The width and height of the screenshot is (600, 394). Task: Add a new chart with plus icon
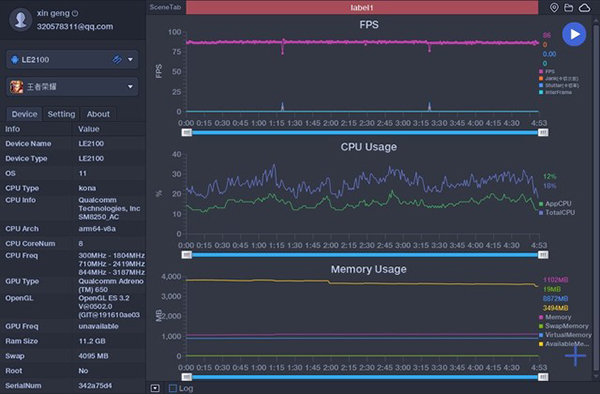(x=575, y=355)
